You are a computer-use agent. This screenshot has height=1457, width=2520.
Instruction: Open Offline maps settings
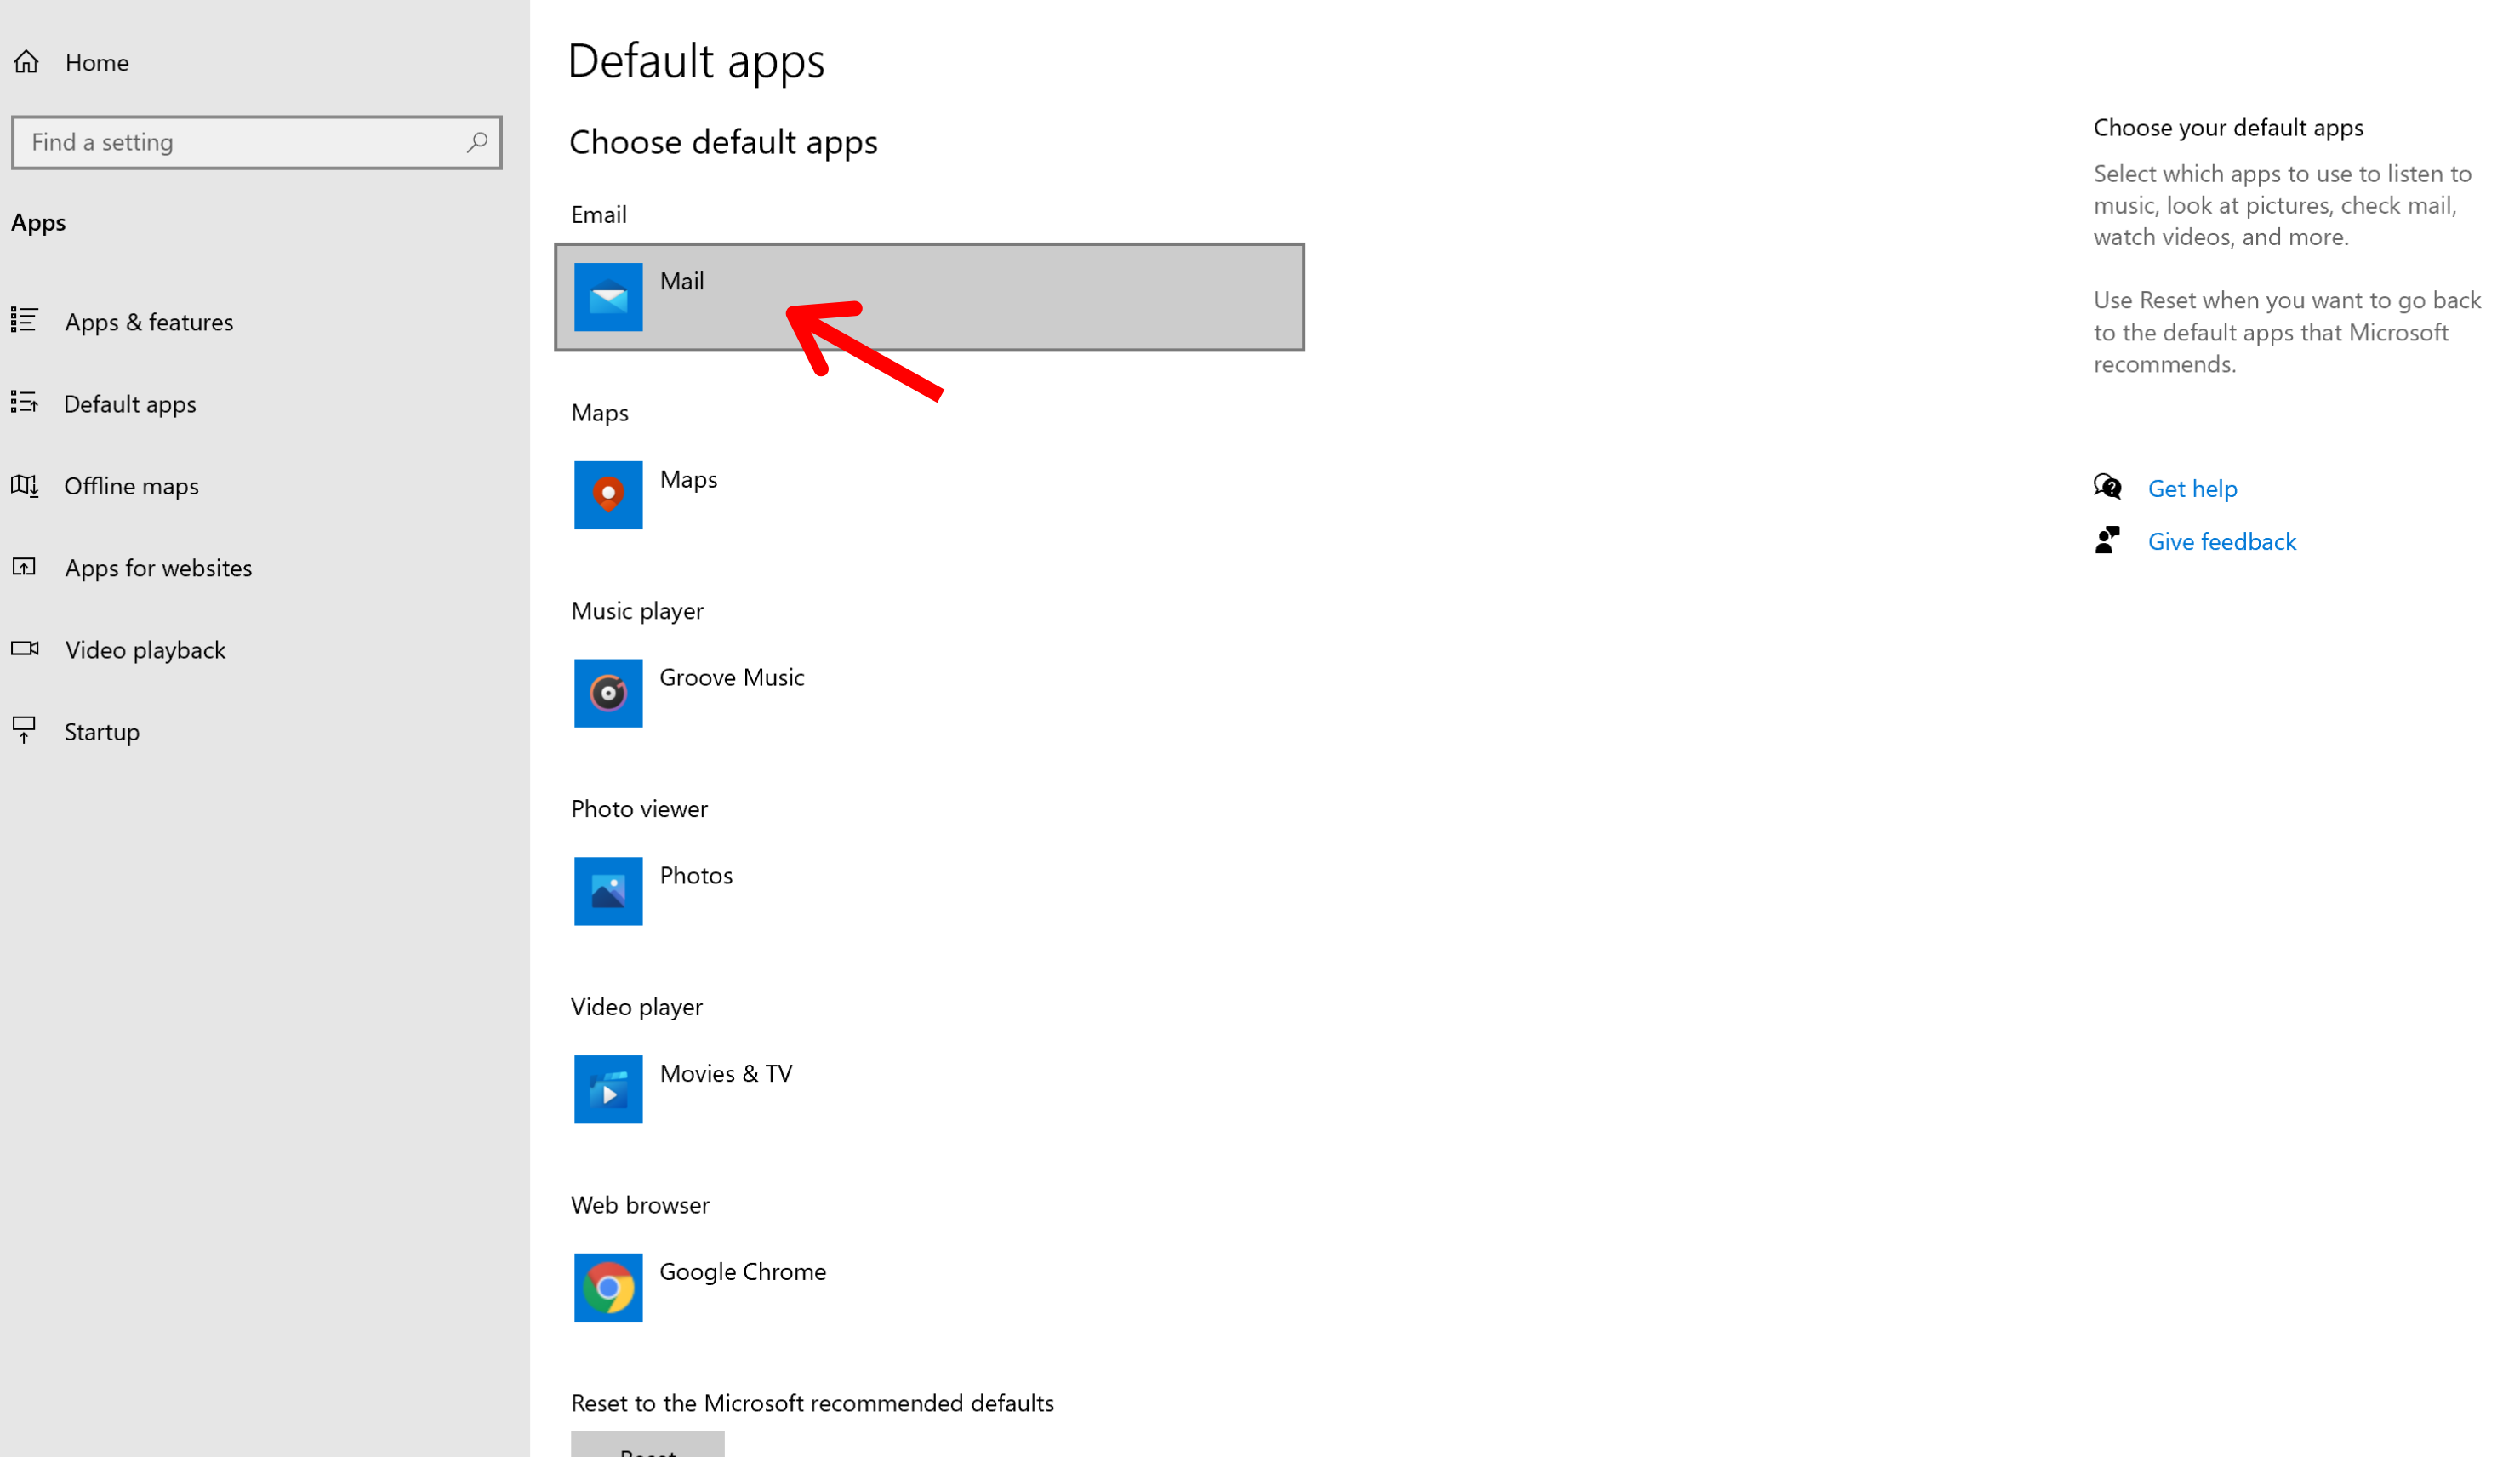click(131, 486)
